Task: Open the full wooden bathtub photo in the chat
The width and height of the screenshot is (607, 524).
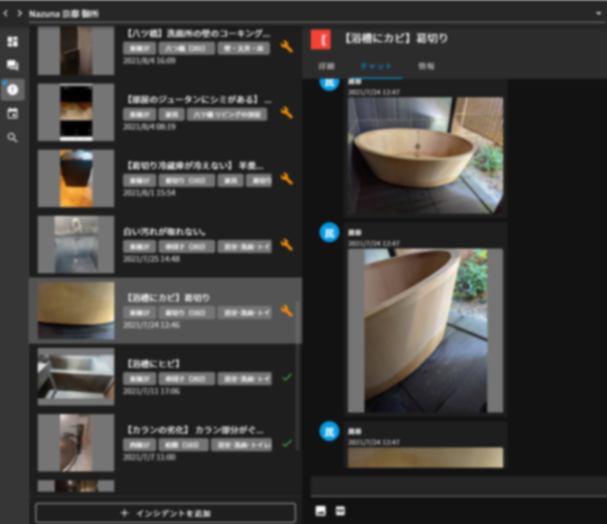Action: click(426, 156)
